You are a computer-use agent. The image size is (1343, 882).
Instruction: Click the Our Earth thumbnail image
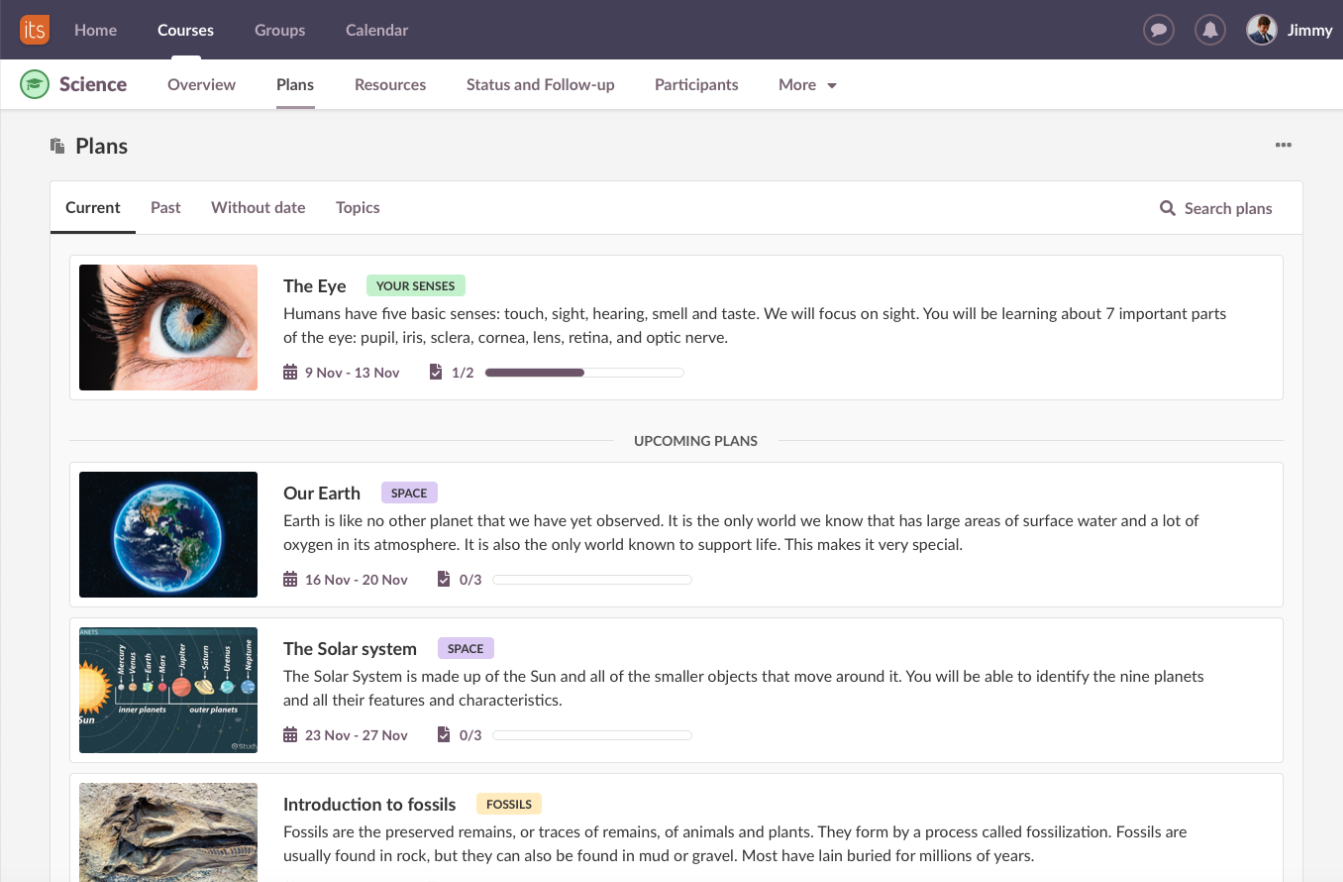coord(168,535)
